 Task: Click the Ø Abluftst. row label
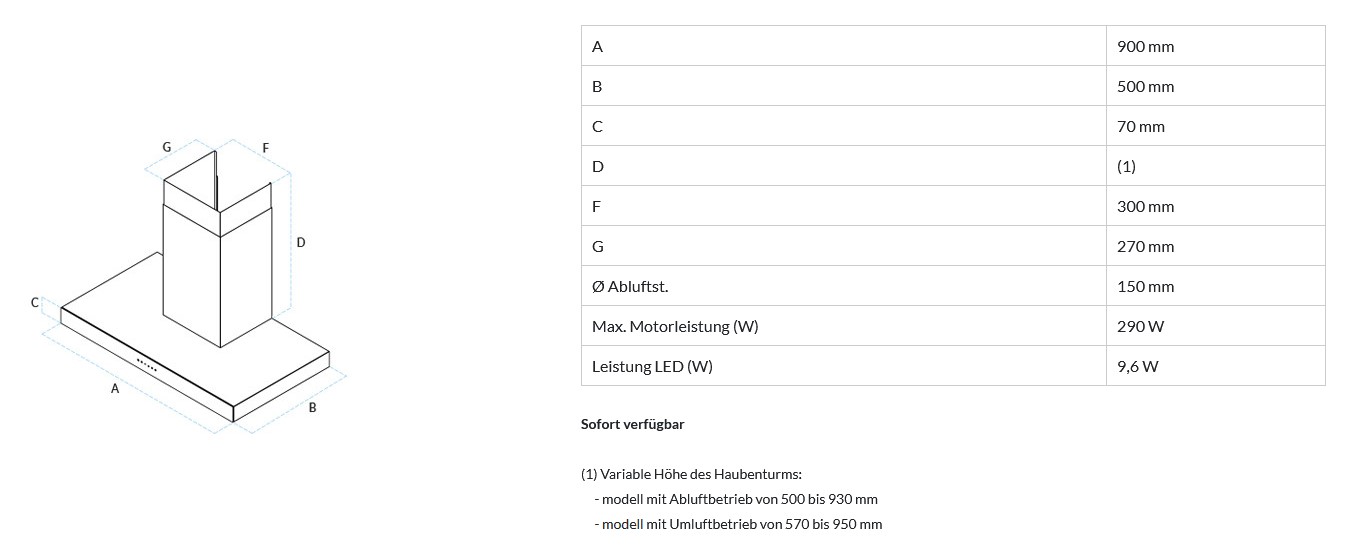630,286
